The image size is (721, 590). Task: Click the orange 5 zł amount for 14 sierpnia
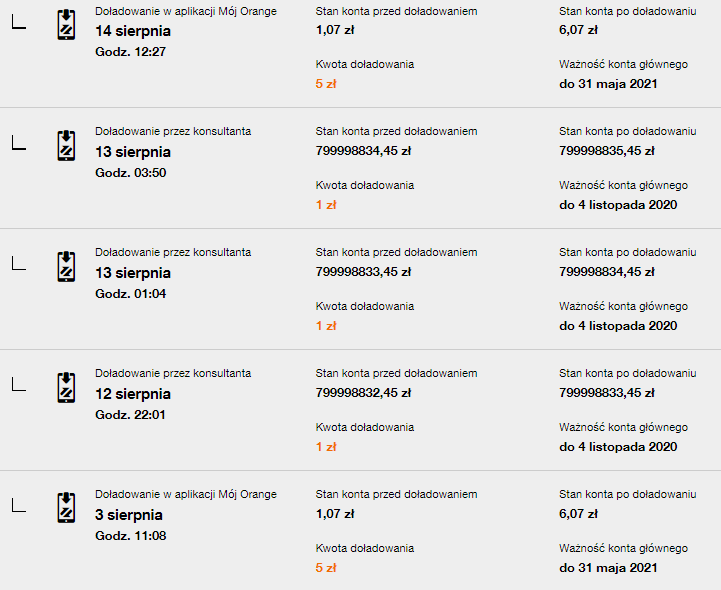coord(326,84)
